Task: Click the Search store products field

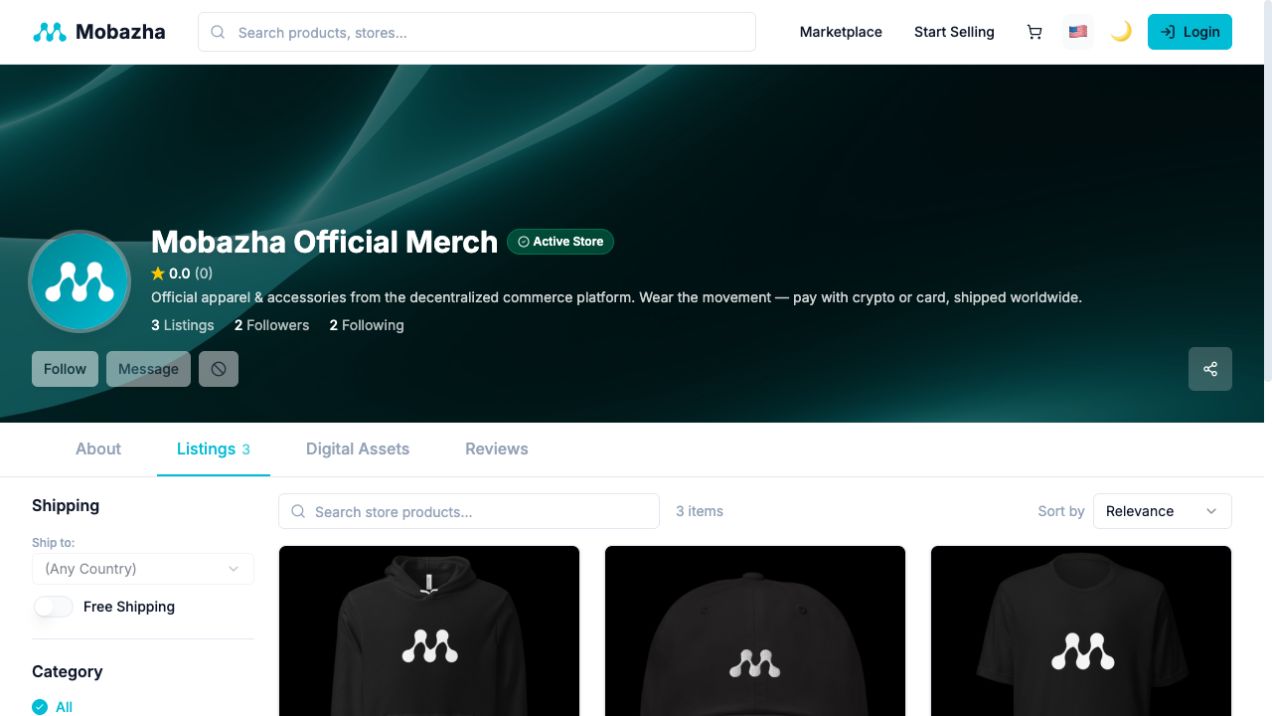Action: [x=469, y=511]
